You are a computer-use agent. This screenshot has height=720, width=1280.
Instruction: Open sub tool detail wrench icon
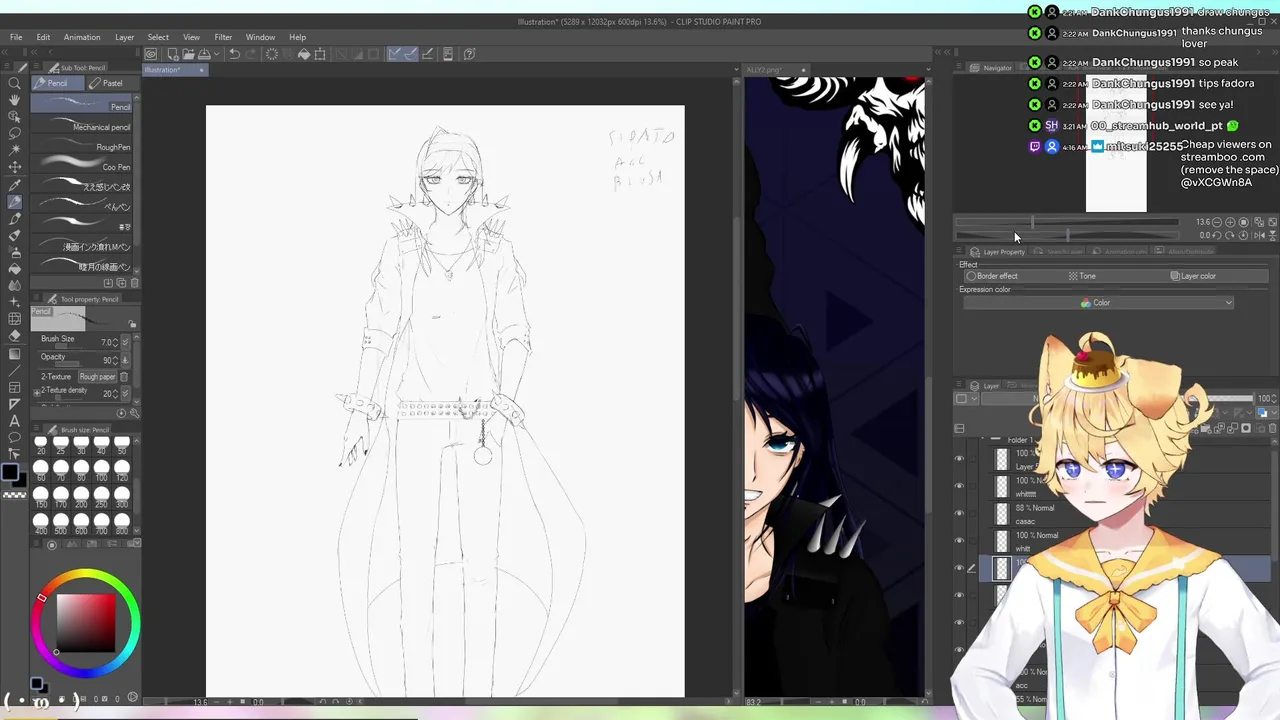click(135, 413)
